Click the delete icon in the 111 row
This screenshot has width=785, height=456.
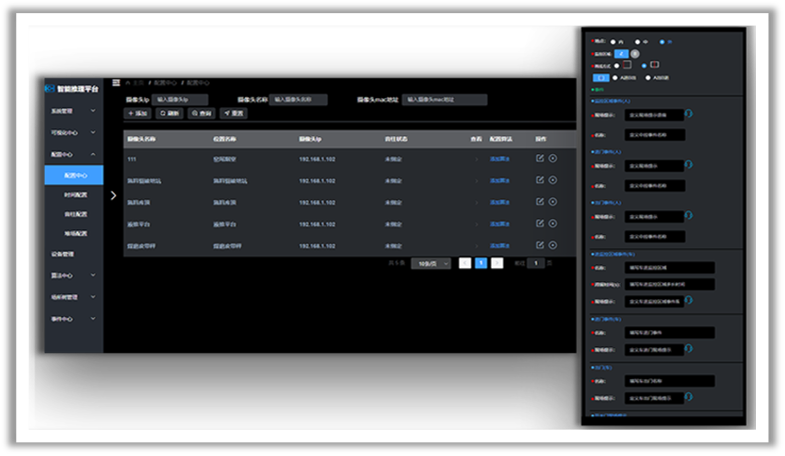coord(553,158)
